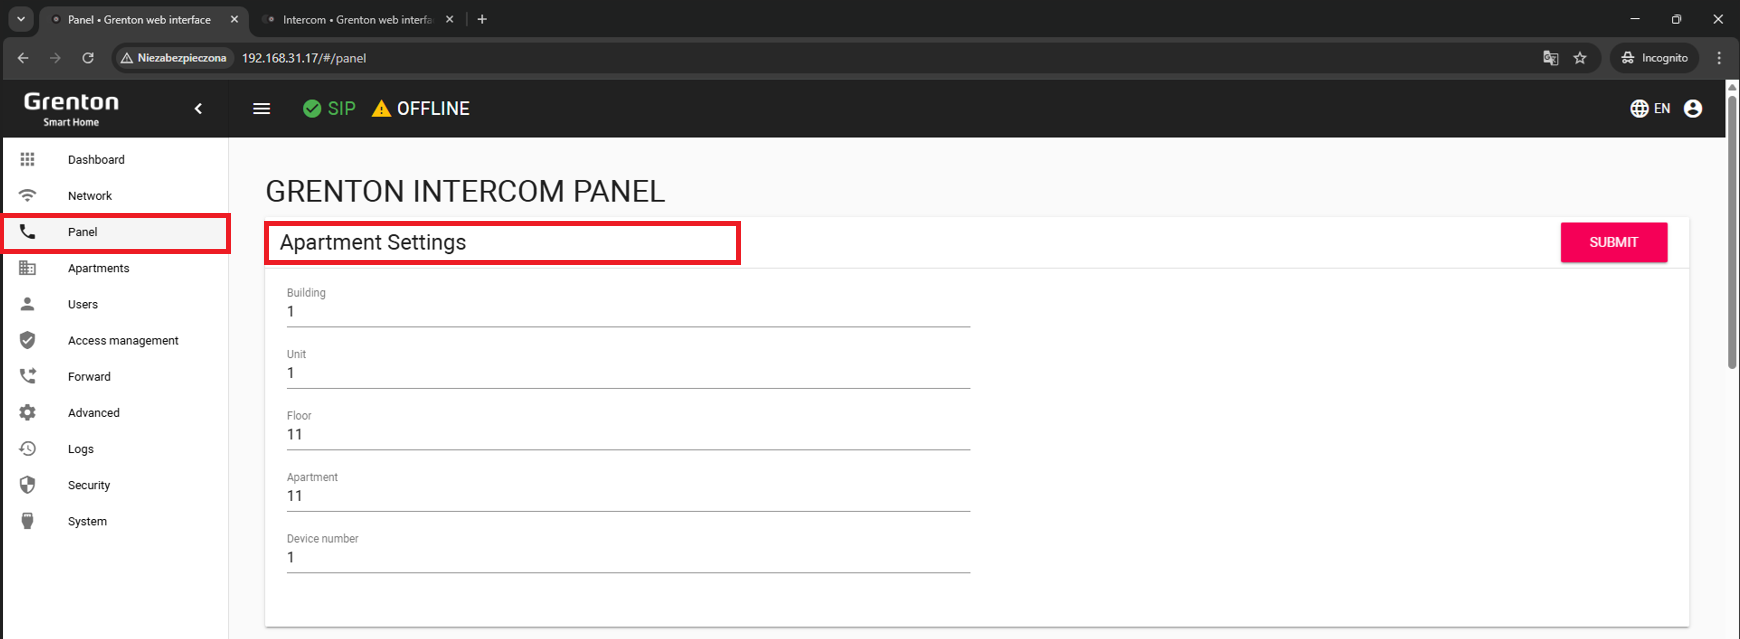Click the Forward call icon
Viewport: 1740px width, 639px height.
[x=27, y=377]
